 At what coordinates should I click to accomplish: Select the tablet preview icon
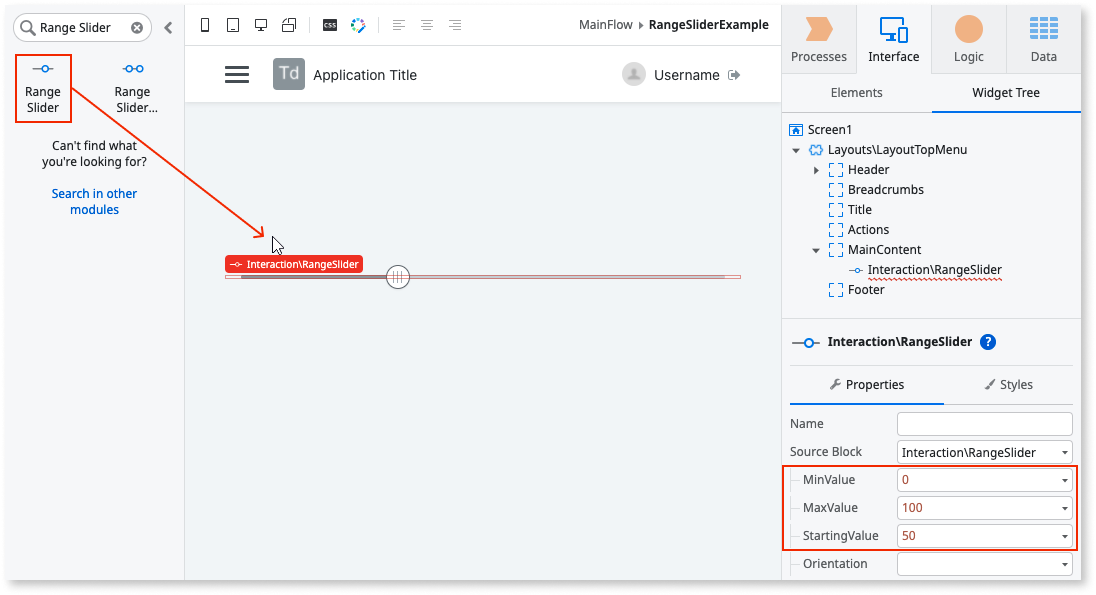coord(233,25)
